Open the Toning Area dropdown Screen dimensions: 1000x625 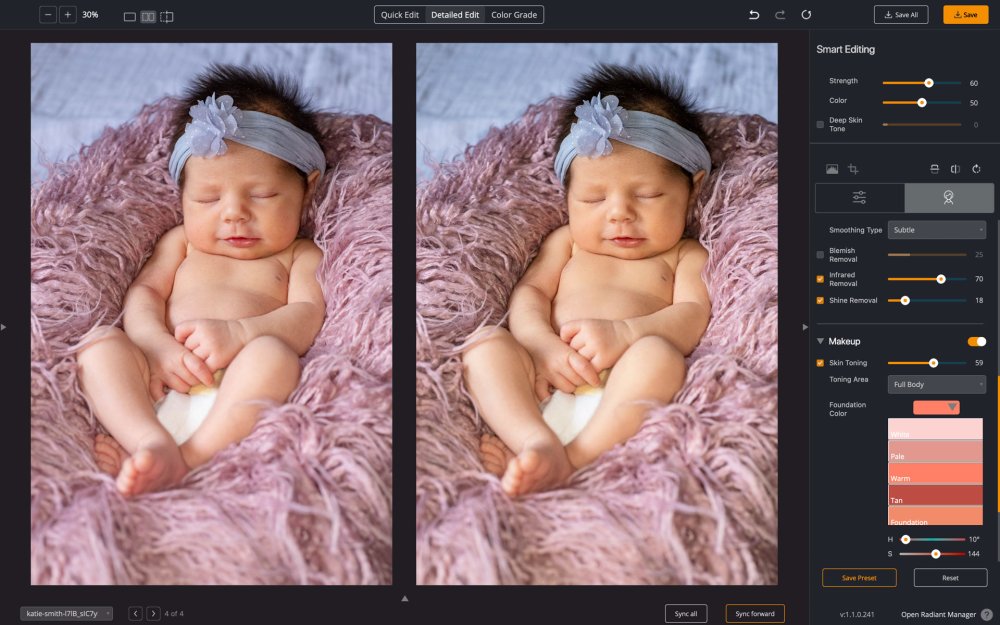pyautogui.click(x=936, y=384)
